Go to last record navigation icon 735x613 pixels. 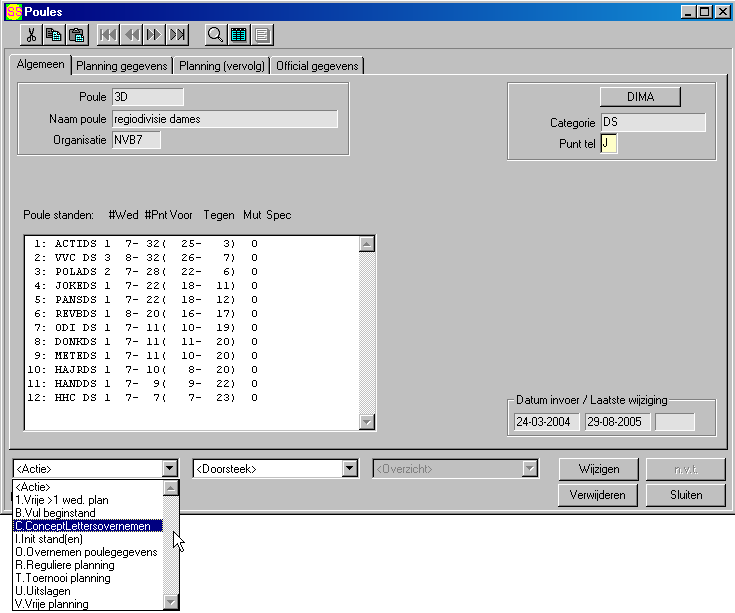tap(177, 35)
